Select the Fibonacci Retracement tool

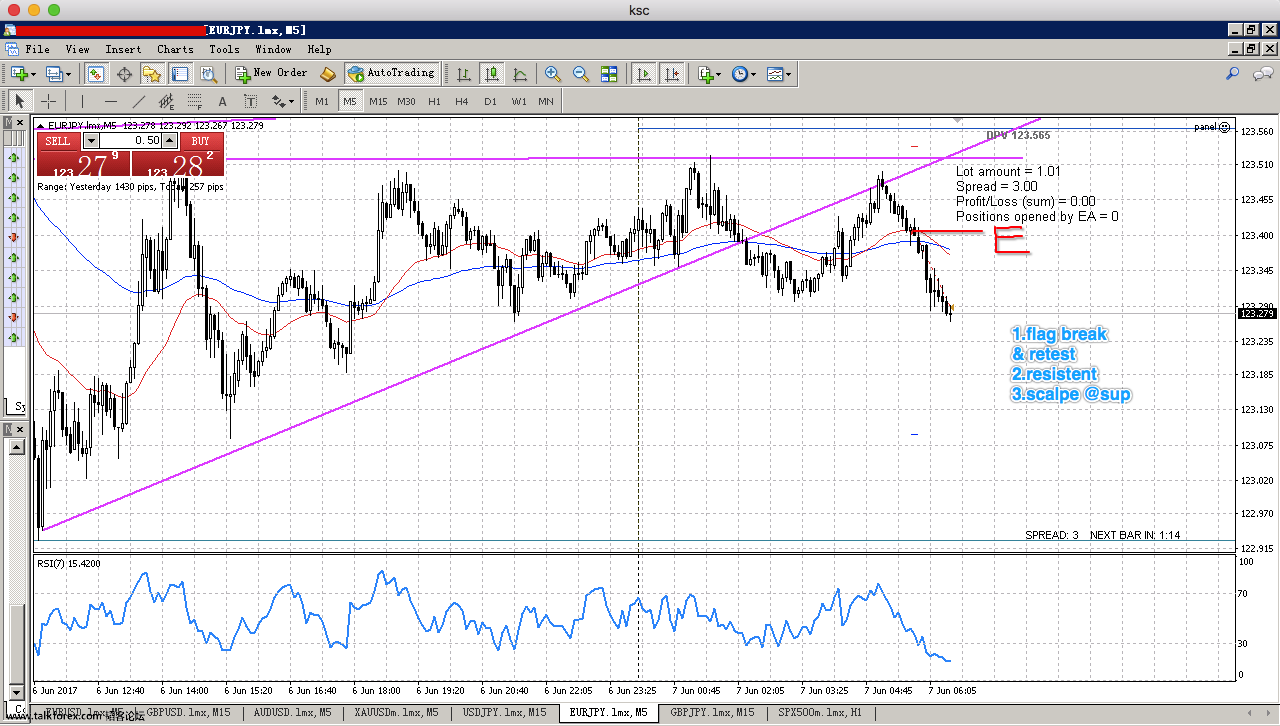tap(194, 101)
